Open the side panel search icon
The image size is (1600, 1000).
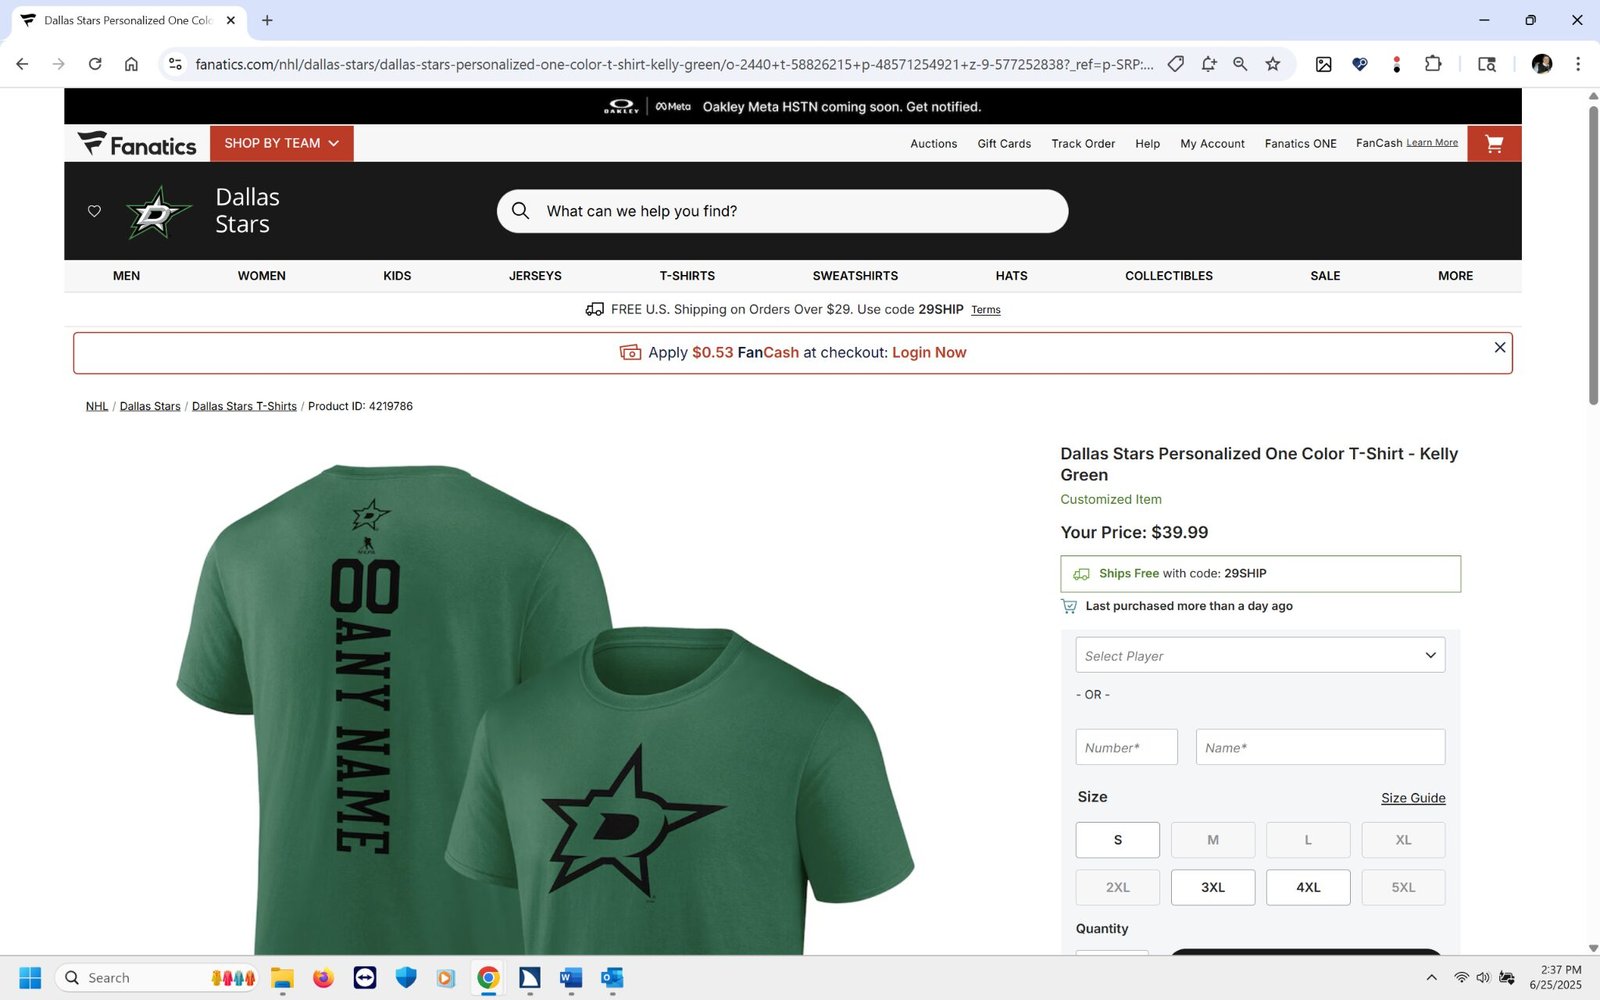click(x=1487, y=64)
